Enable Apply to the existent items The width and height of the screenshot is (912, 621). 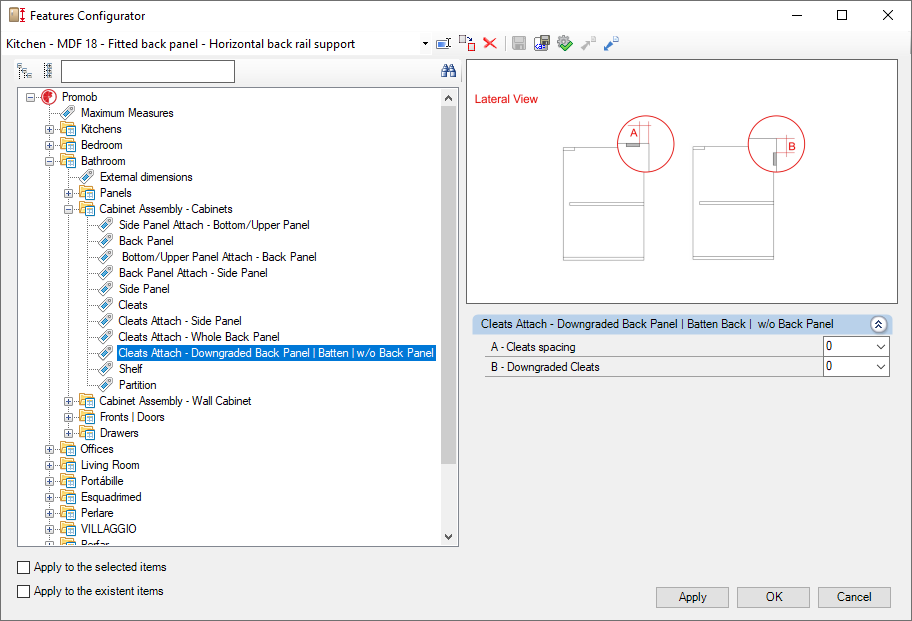click(23, 591)
